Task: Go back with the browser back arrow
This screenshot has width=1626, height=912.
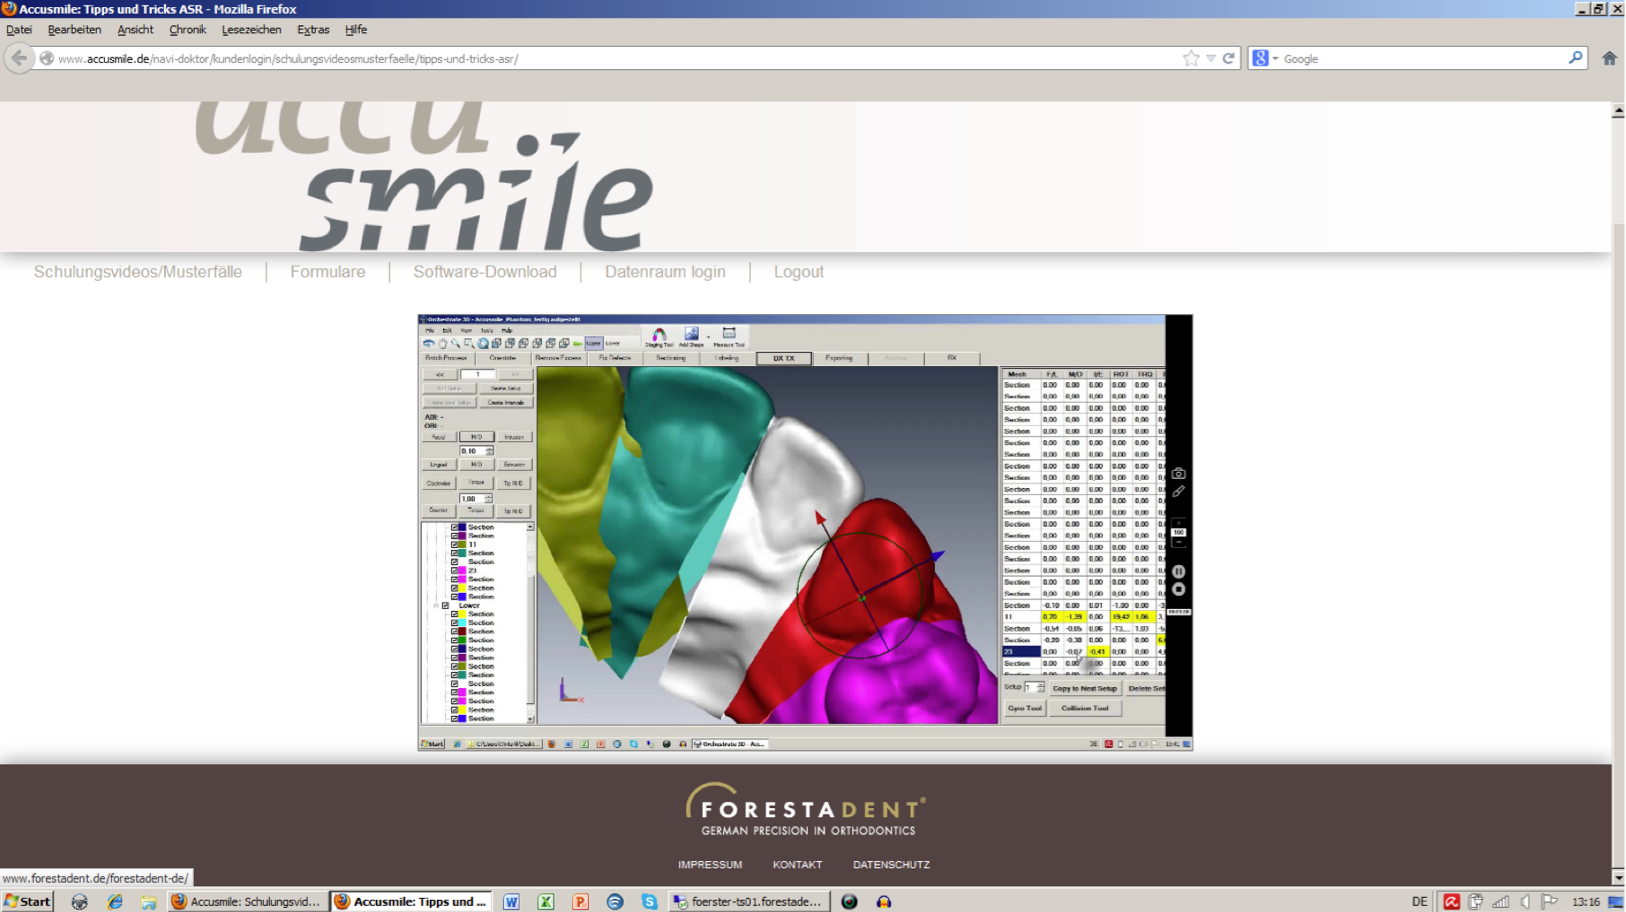Action: (19, 58)
